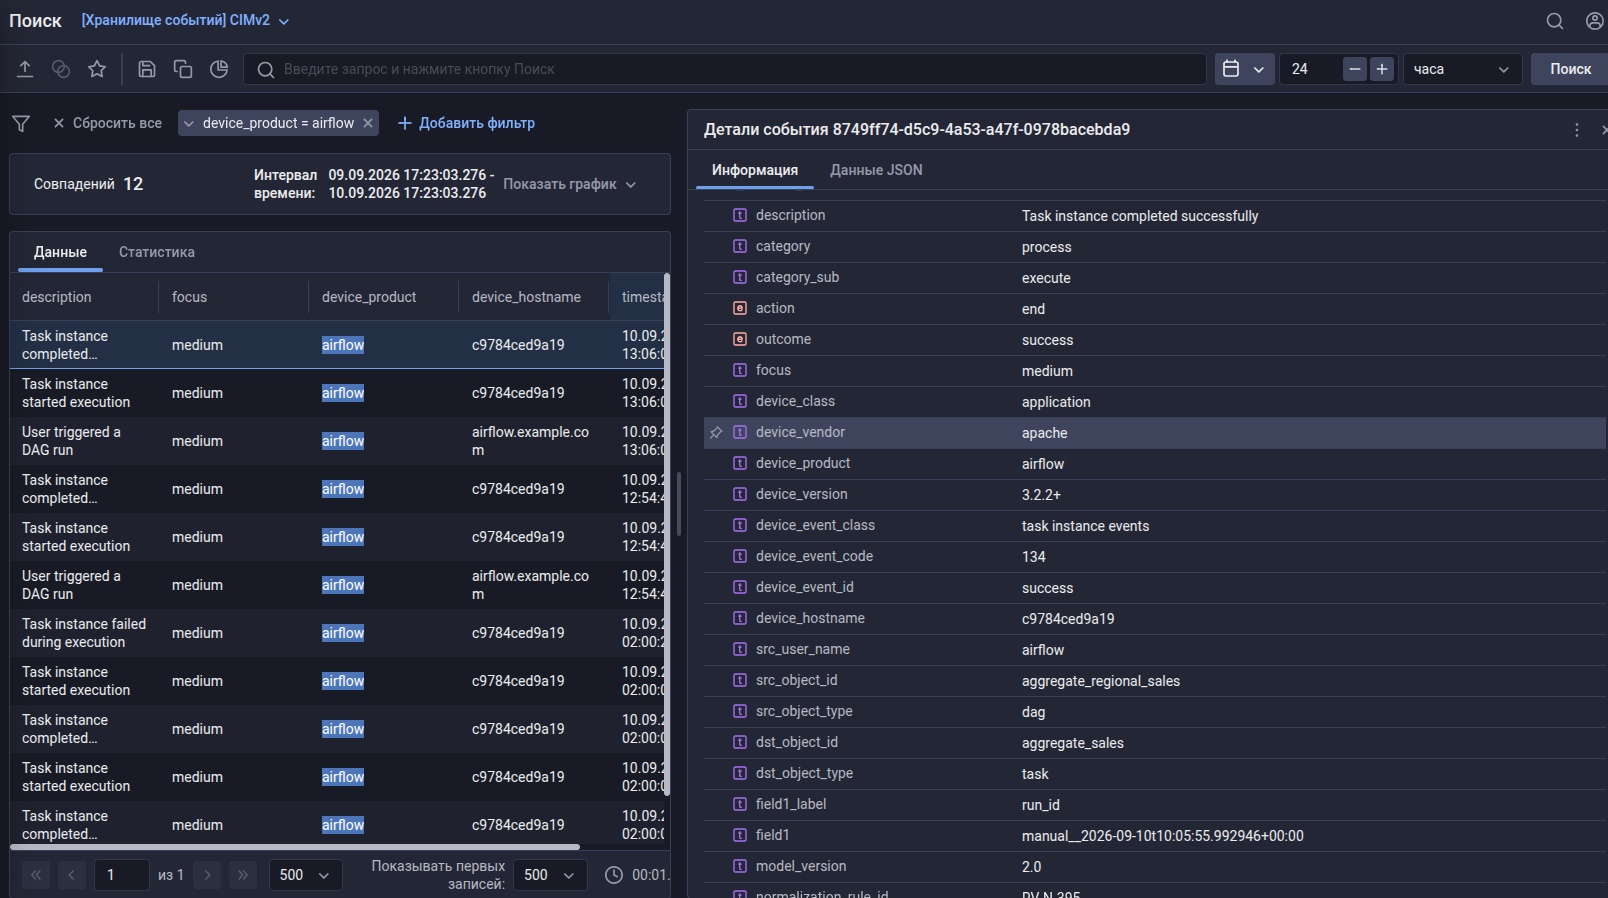Click the calendar date picker icon

(1231, 69)
